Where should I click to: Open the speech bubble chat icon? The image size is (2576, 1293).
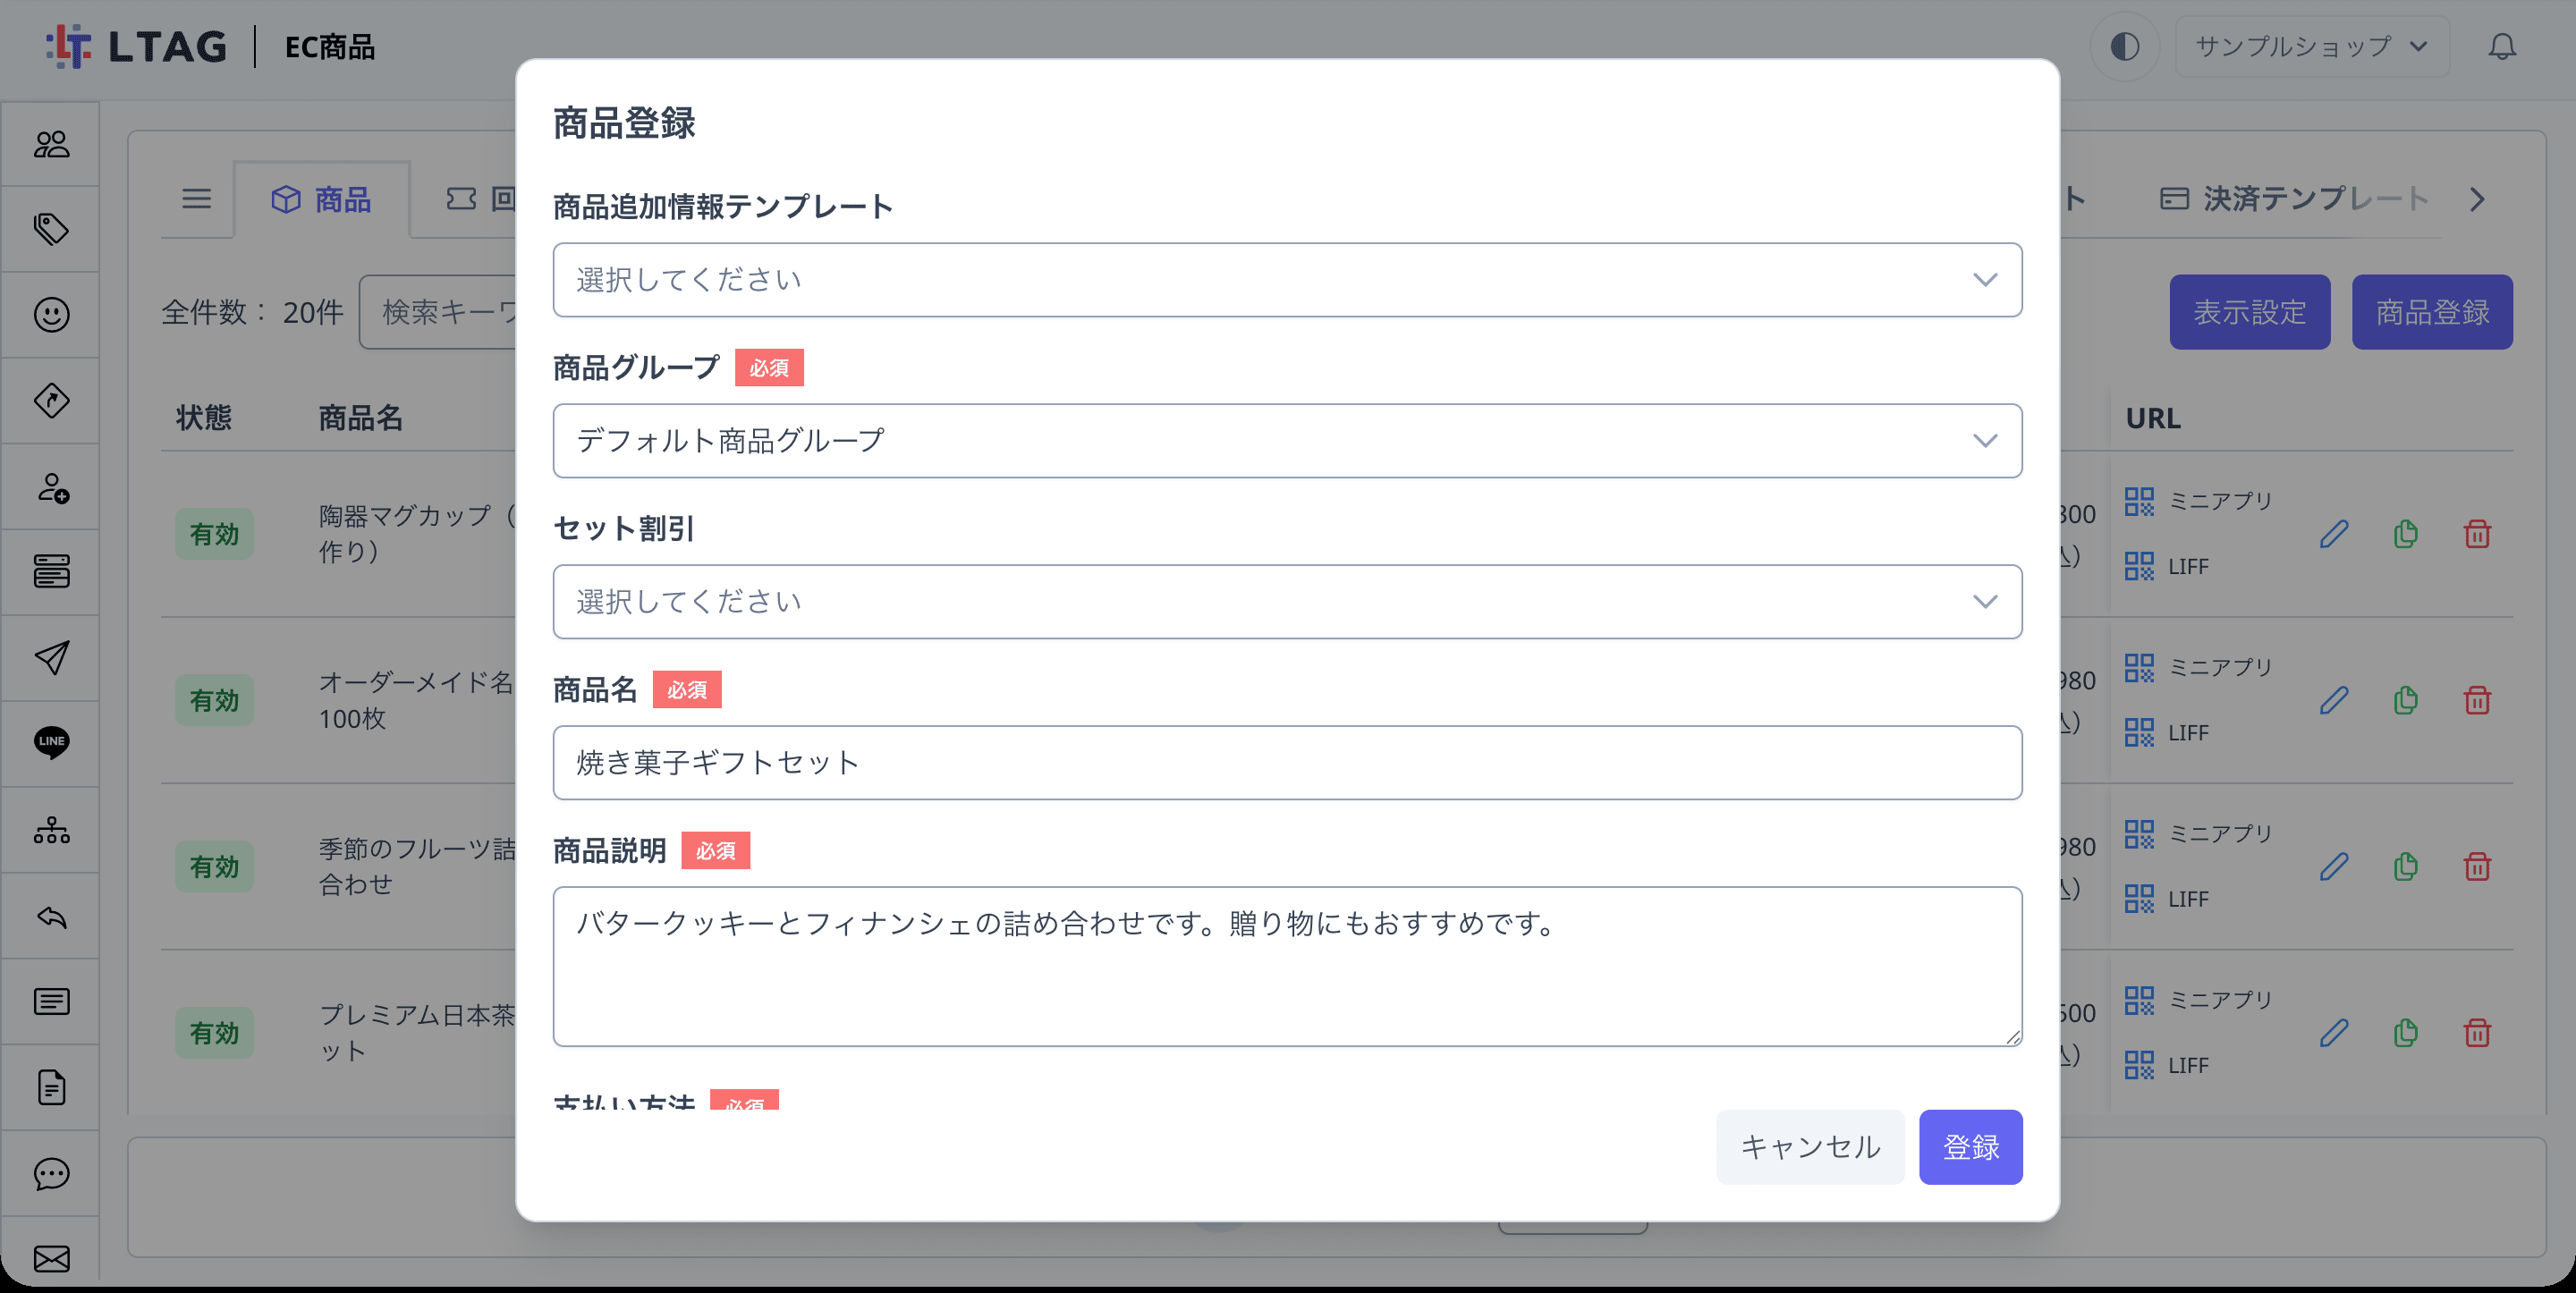coord(51,1173)
